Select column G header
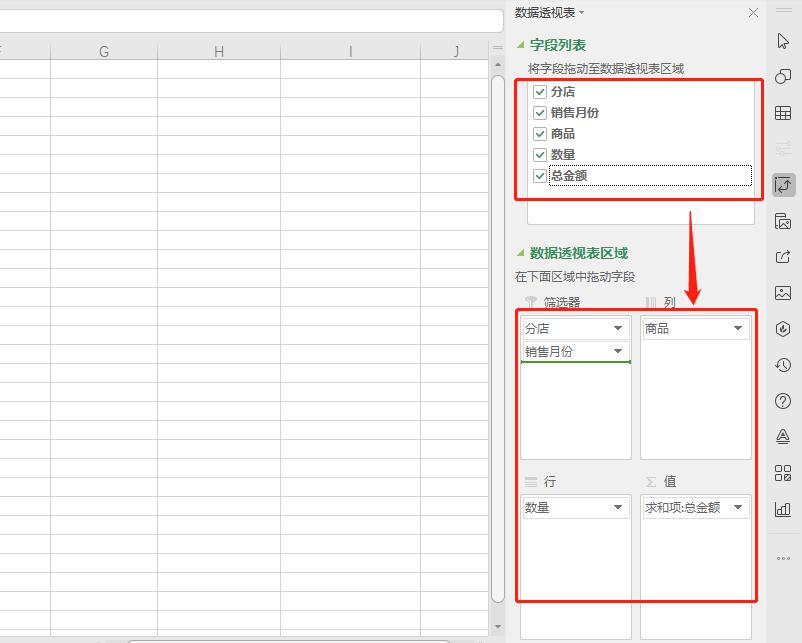The width and height of the screenshot is (802, 643). (104, 51)
